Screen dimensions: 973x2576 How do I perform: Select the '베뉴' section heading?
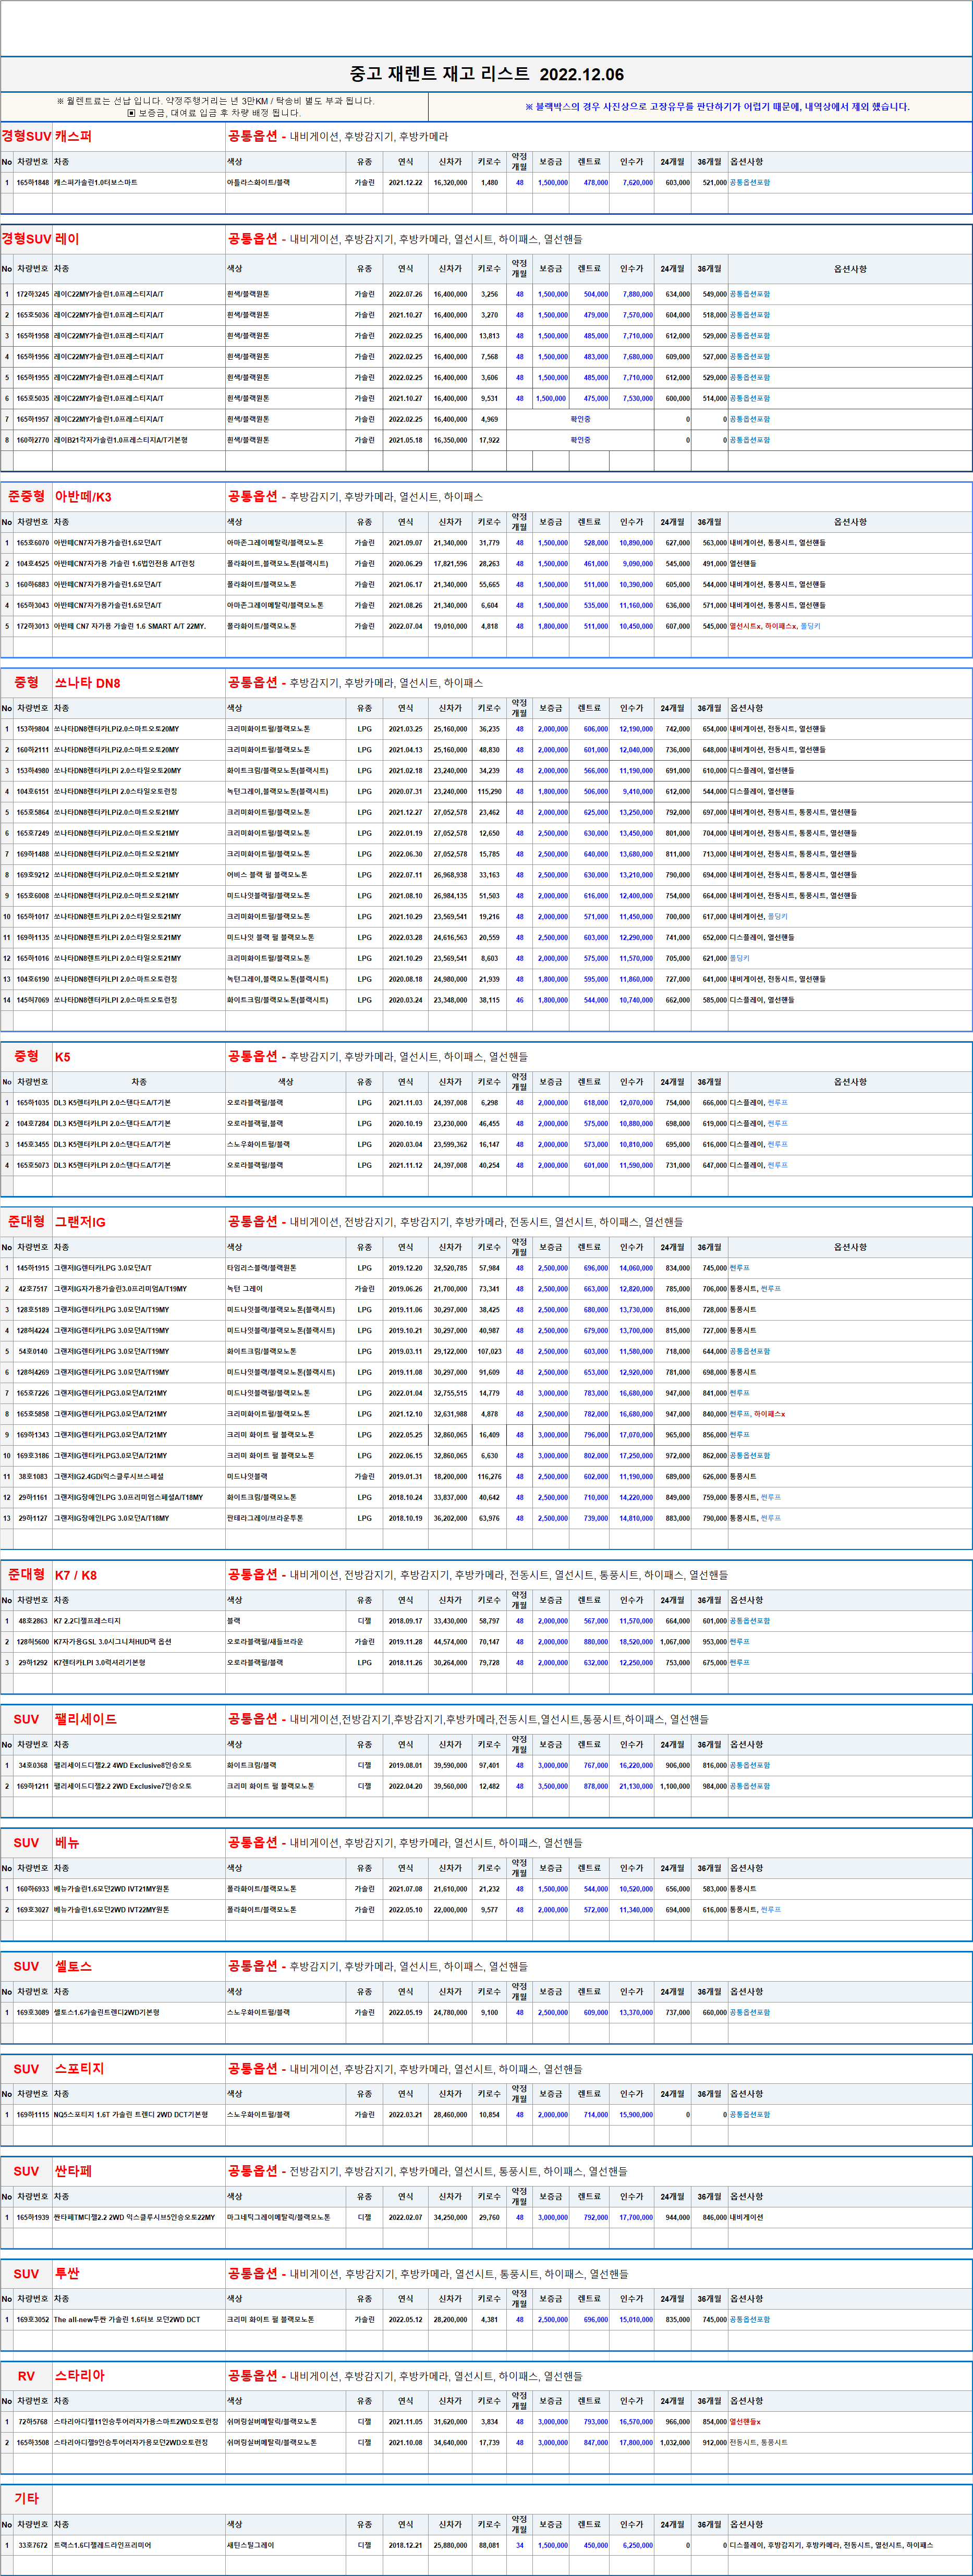click(x=67, y=1843)
